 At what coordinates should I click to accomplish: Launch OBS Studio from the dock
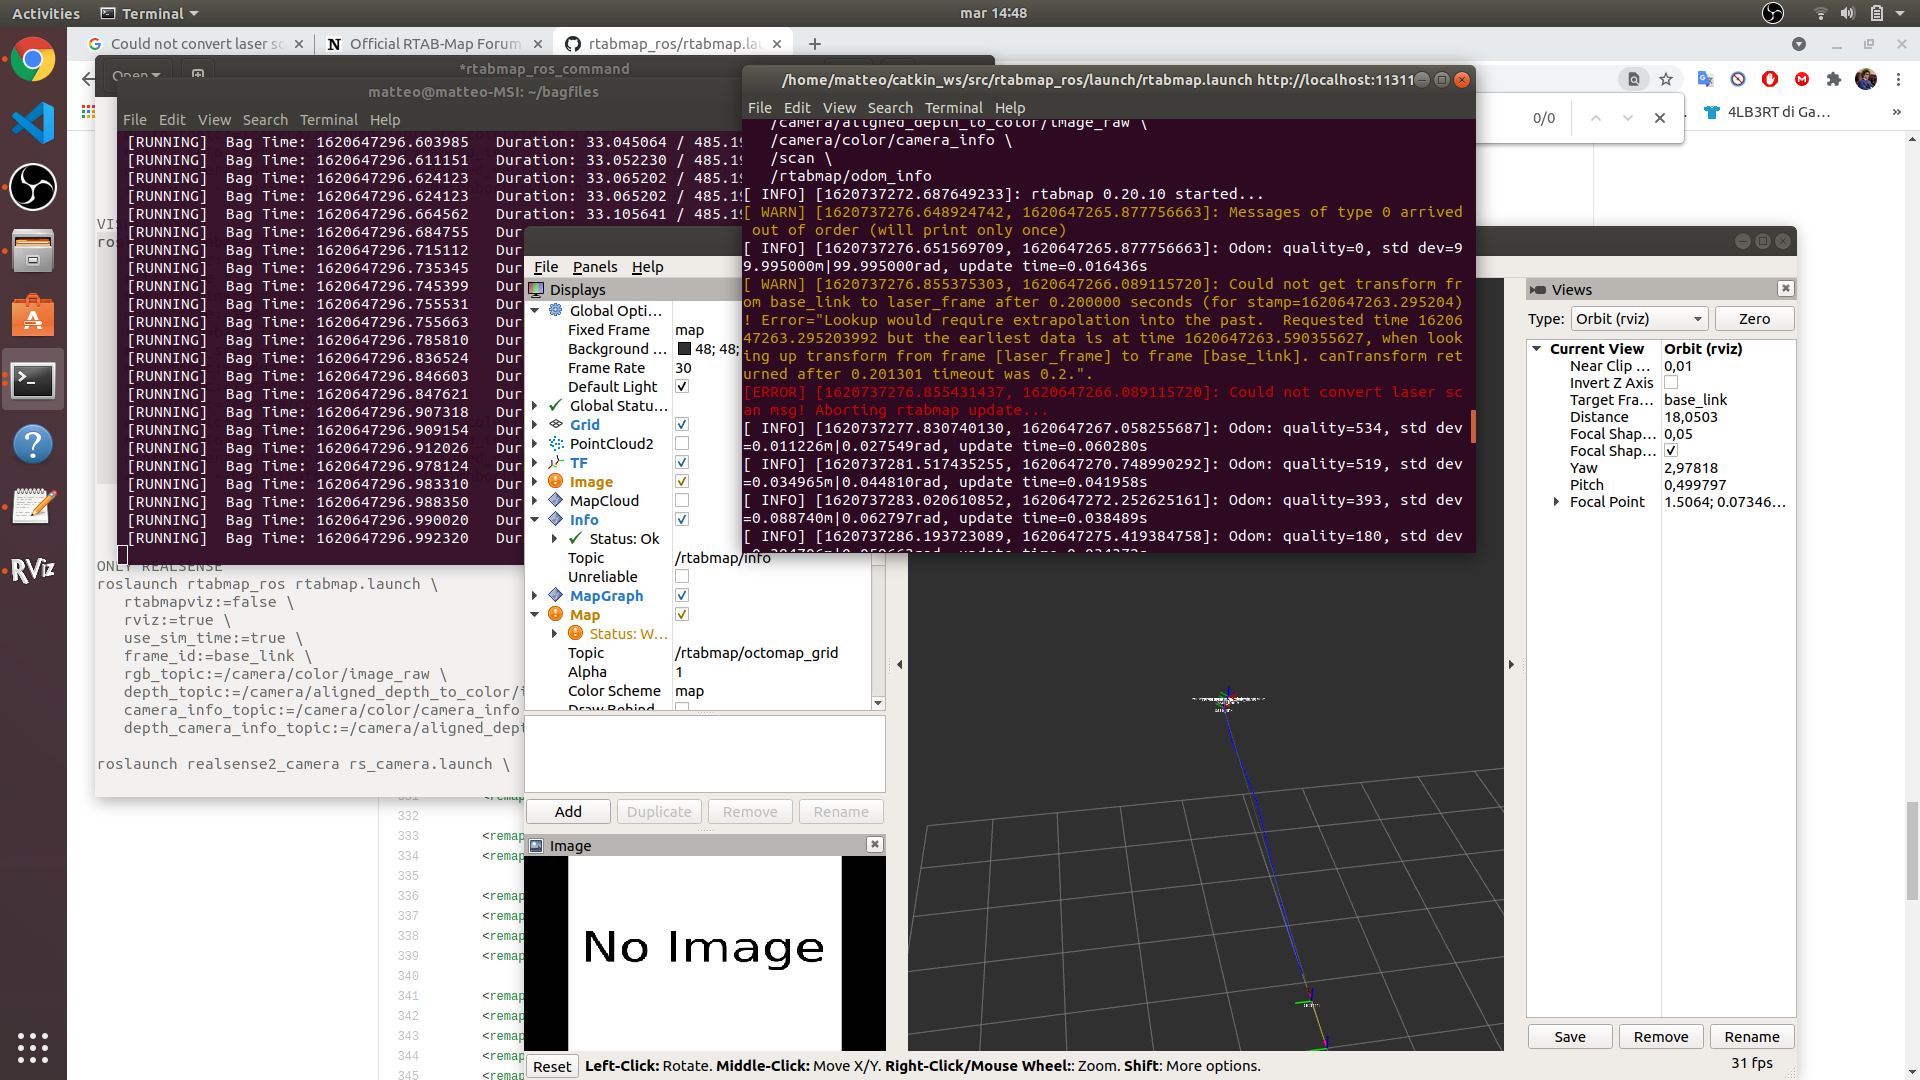[33, 187]
